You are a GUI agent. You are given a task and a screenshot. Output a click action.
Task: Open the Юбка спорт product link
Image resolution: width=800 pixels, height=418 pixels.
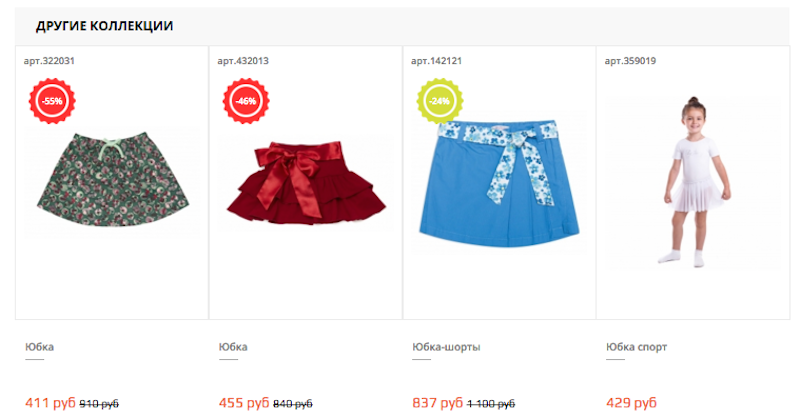click(636, 347)
